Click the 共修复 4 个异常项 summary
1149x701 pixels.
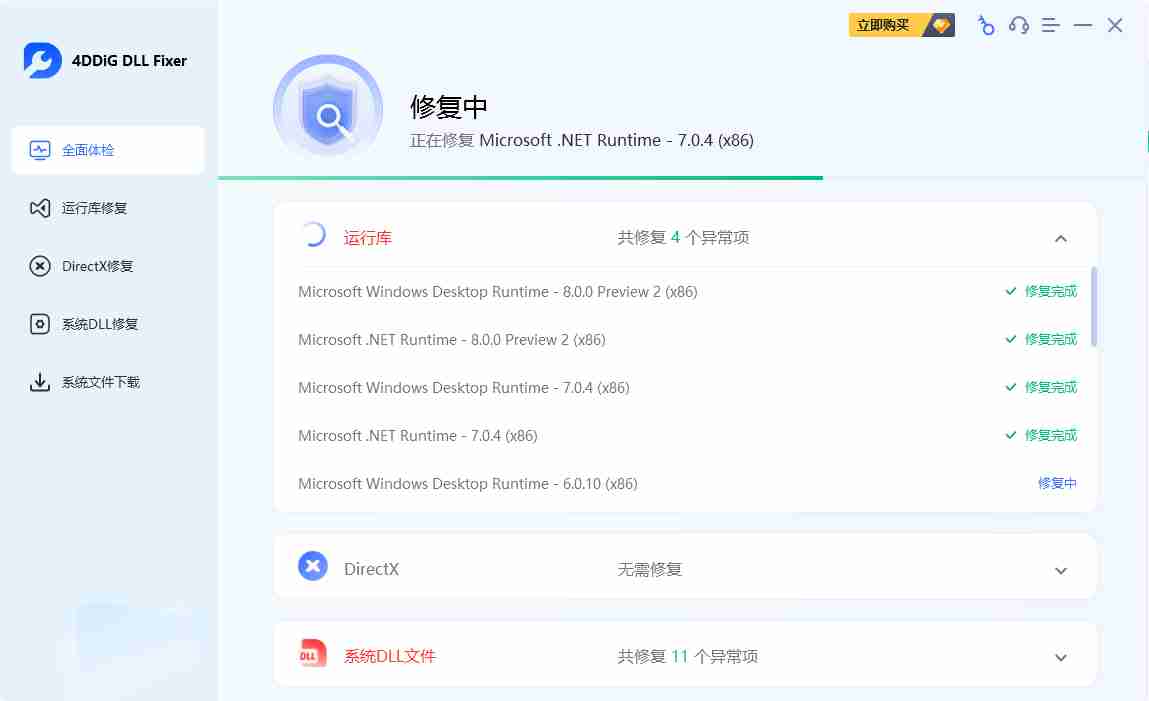pos(683,237)
